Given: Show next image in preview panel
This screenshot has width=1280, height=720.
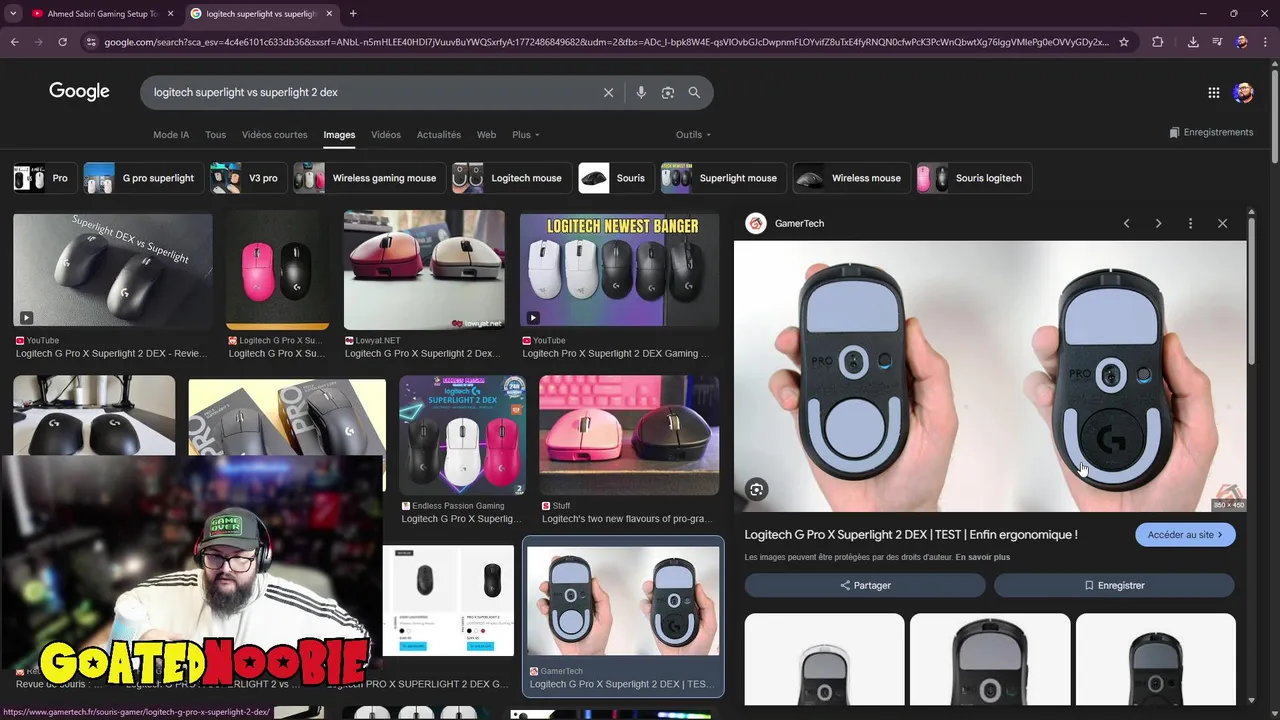Looking at the screenshot, I should [x=1159, y=223].
